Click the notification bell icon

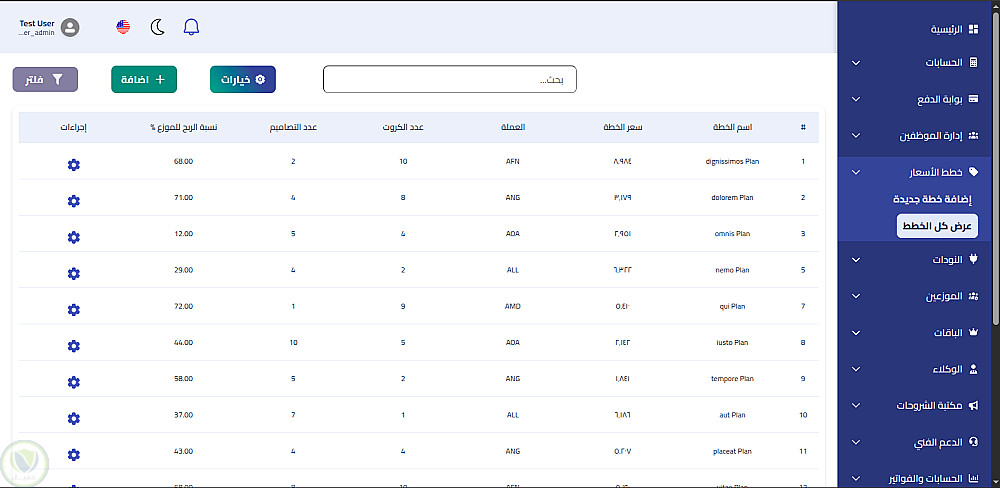click(x=192, y=27)
